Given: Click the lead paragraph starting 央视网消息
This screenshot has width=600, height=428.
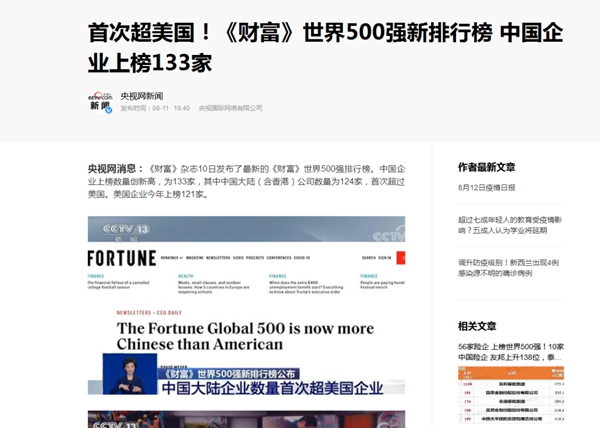Looking at the screenshot, I should (246, 181).
